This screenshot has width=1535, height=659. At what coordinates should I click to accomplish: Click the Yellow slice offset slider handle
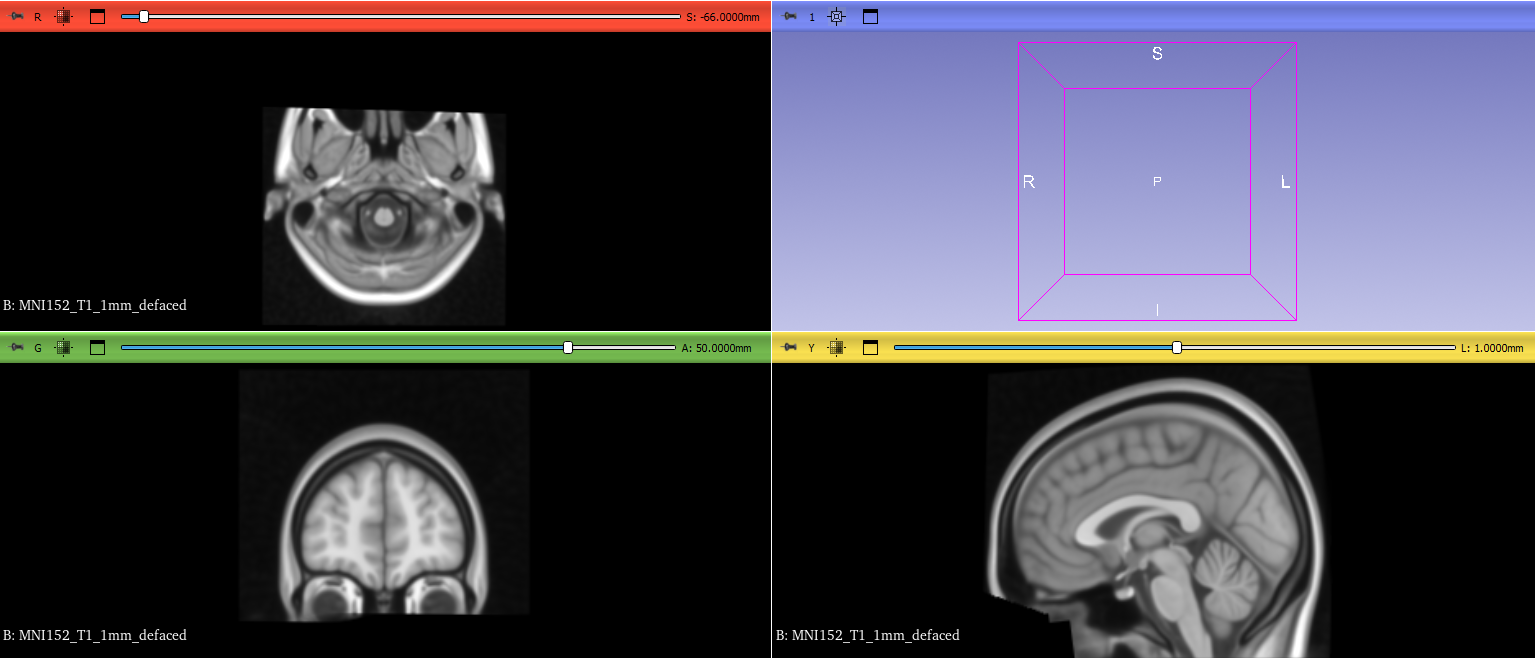1177,347
